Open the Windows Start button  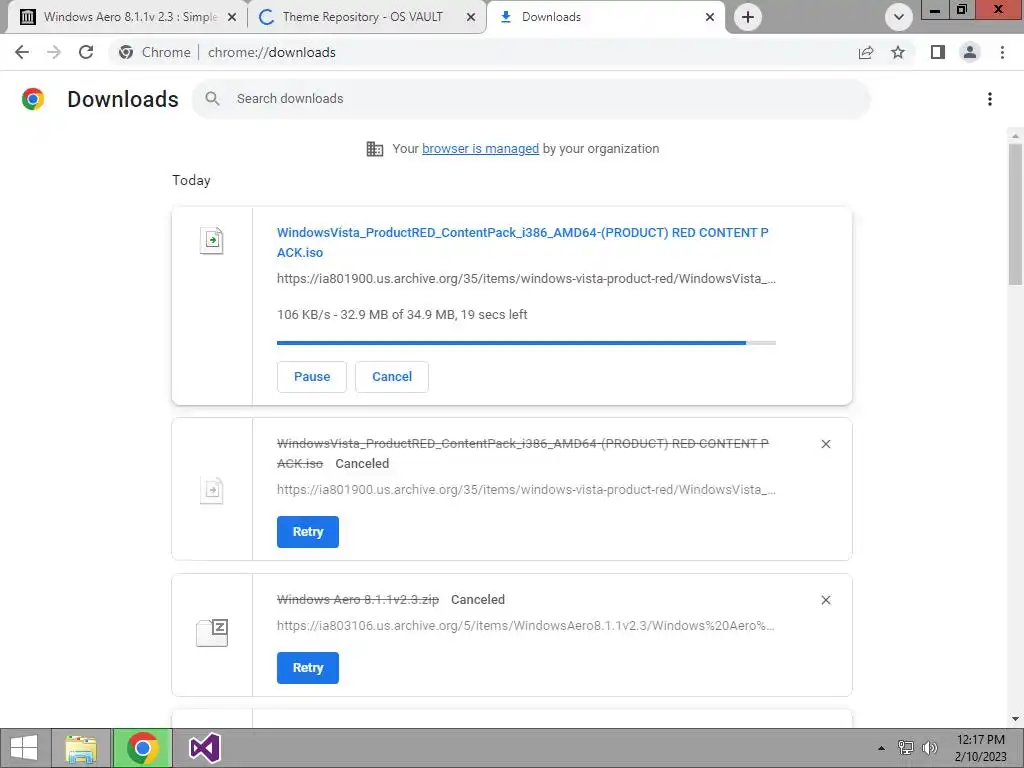tap(24, 748)
